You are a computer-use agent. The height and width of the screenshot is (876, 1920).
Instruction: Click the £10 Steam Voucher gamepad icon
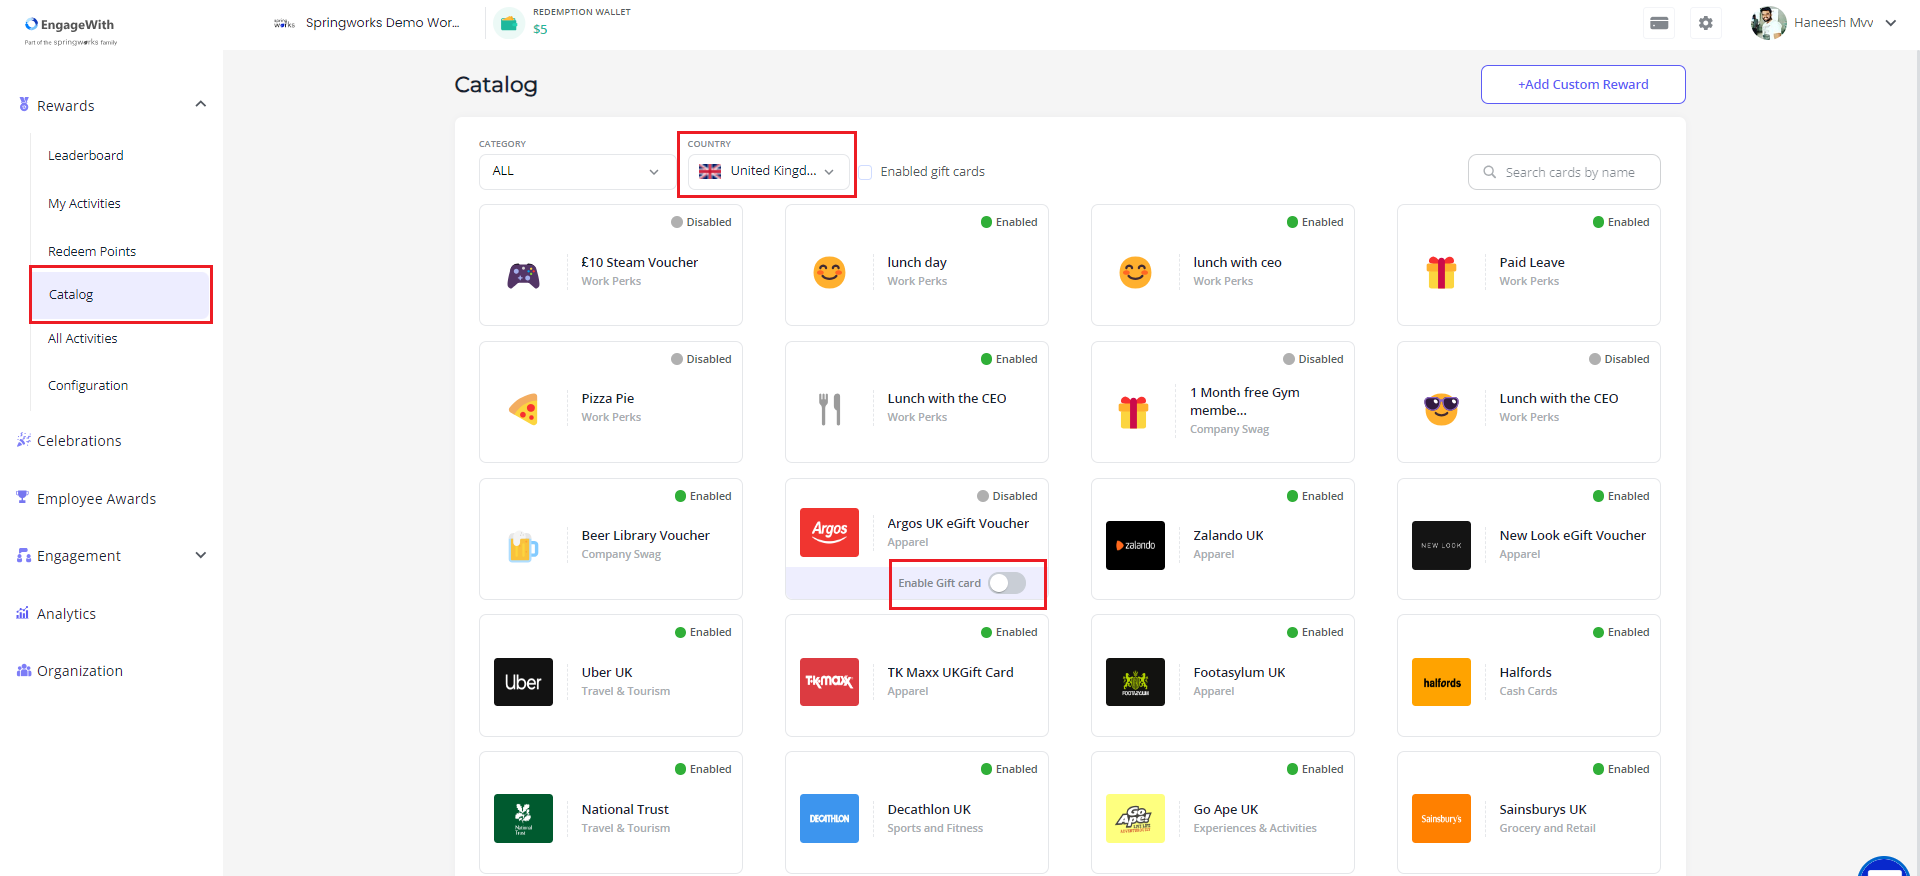pyautogui.click(x=523, y=275)
